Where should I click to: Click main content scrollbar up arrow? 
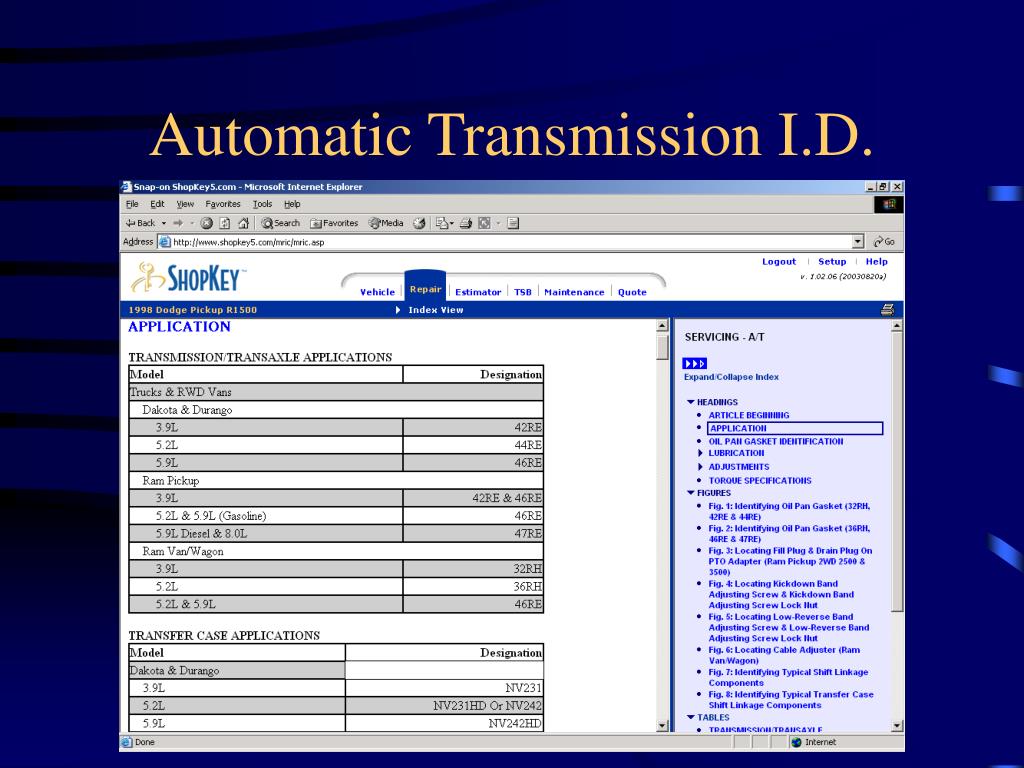pos(662,326)
